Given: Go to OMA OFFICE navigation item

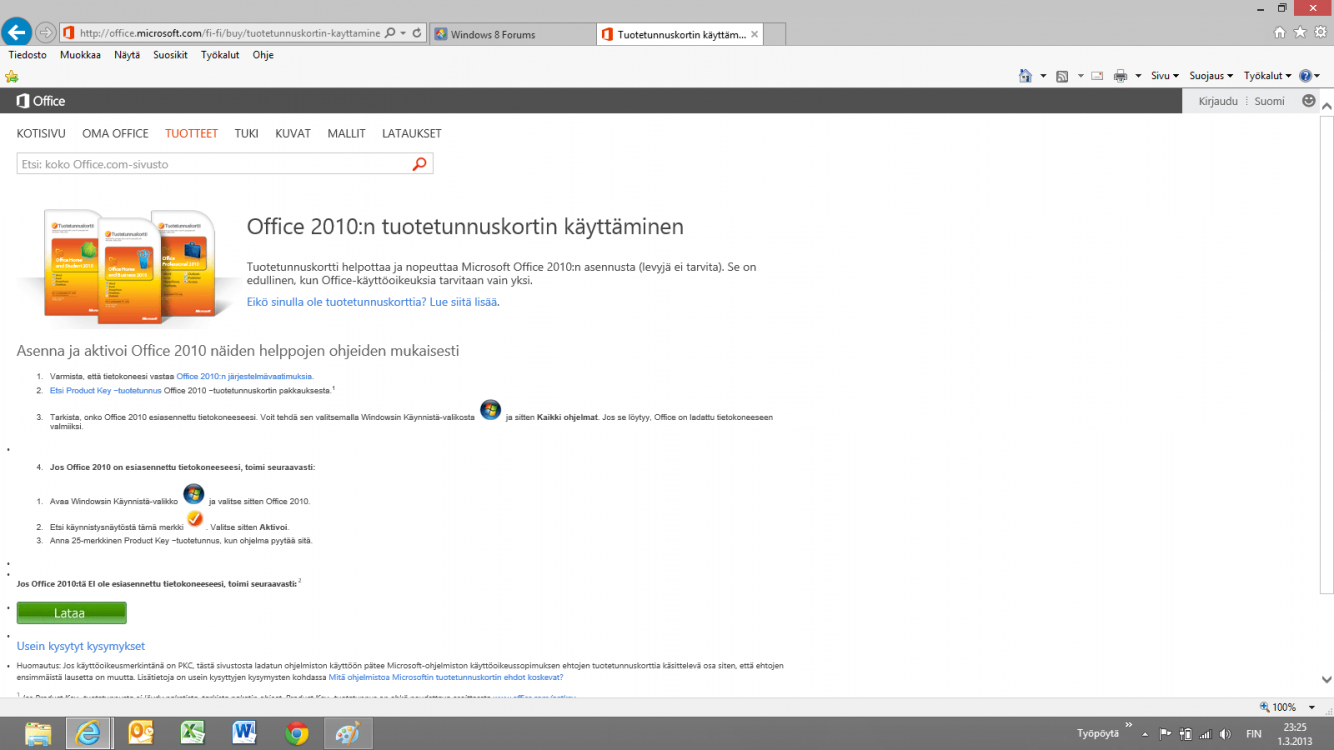Looking at the screenshot, I should pyautogui.click(x=115, y=133).
